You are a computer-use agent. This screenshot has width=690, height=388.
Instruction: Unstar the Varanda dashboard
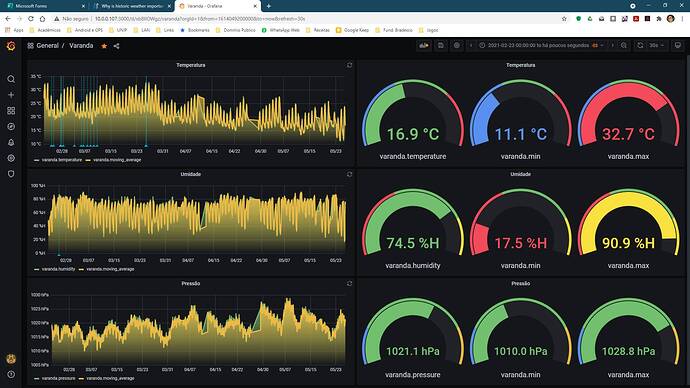(104, 46)
